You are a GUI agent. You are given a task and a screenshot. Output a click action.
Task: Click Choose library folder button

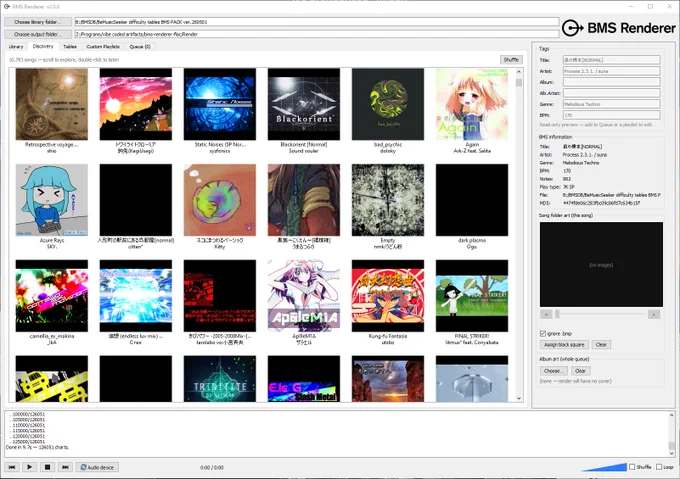[x=38, y=22]
